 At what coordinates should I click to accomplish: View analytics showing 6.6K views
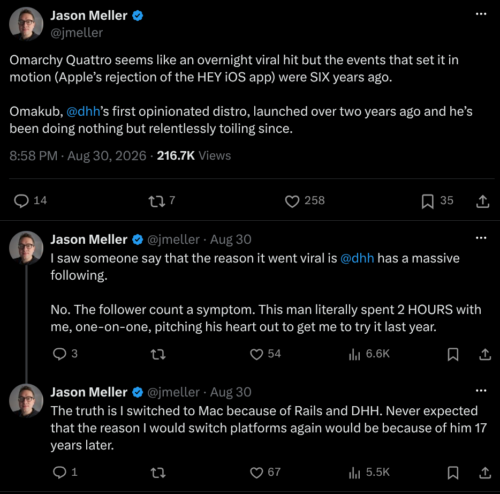click(369, 354)
